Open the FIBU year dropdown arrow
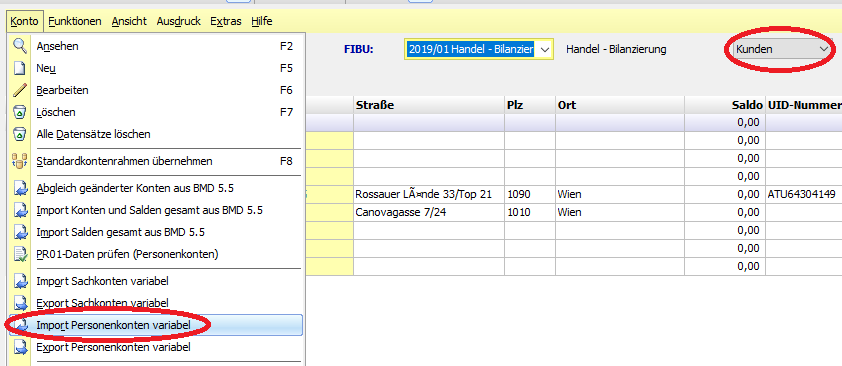This screenshot has width=842, height=366. (x=545, y=50)
